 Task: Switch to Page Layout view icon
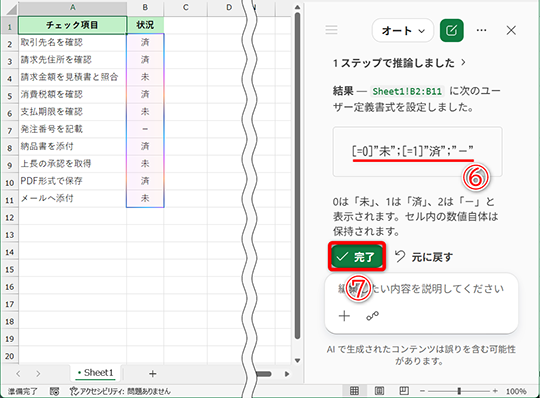click(379, 391)
